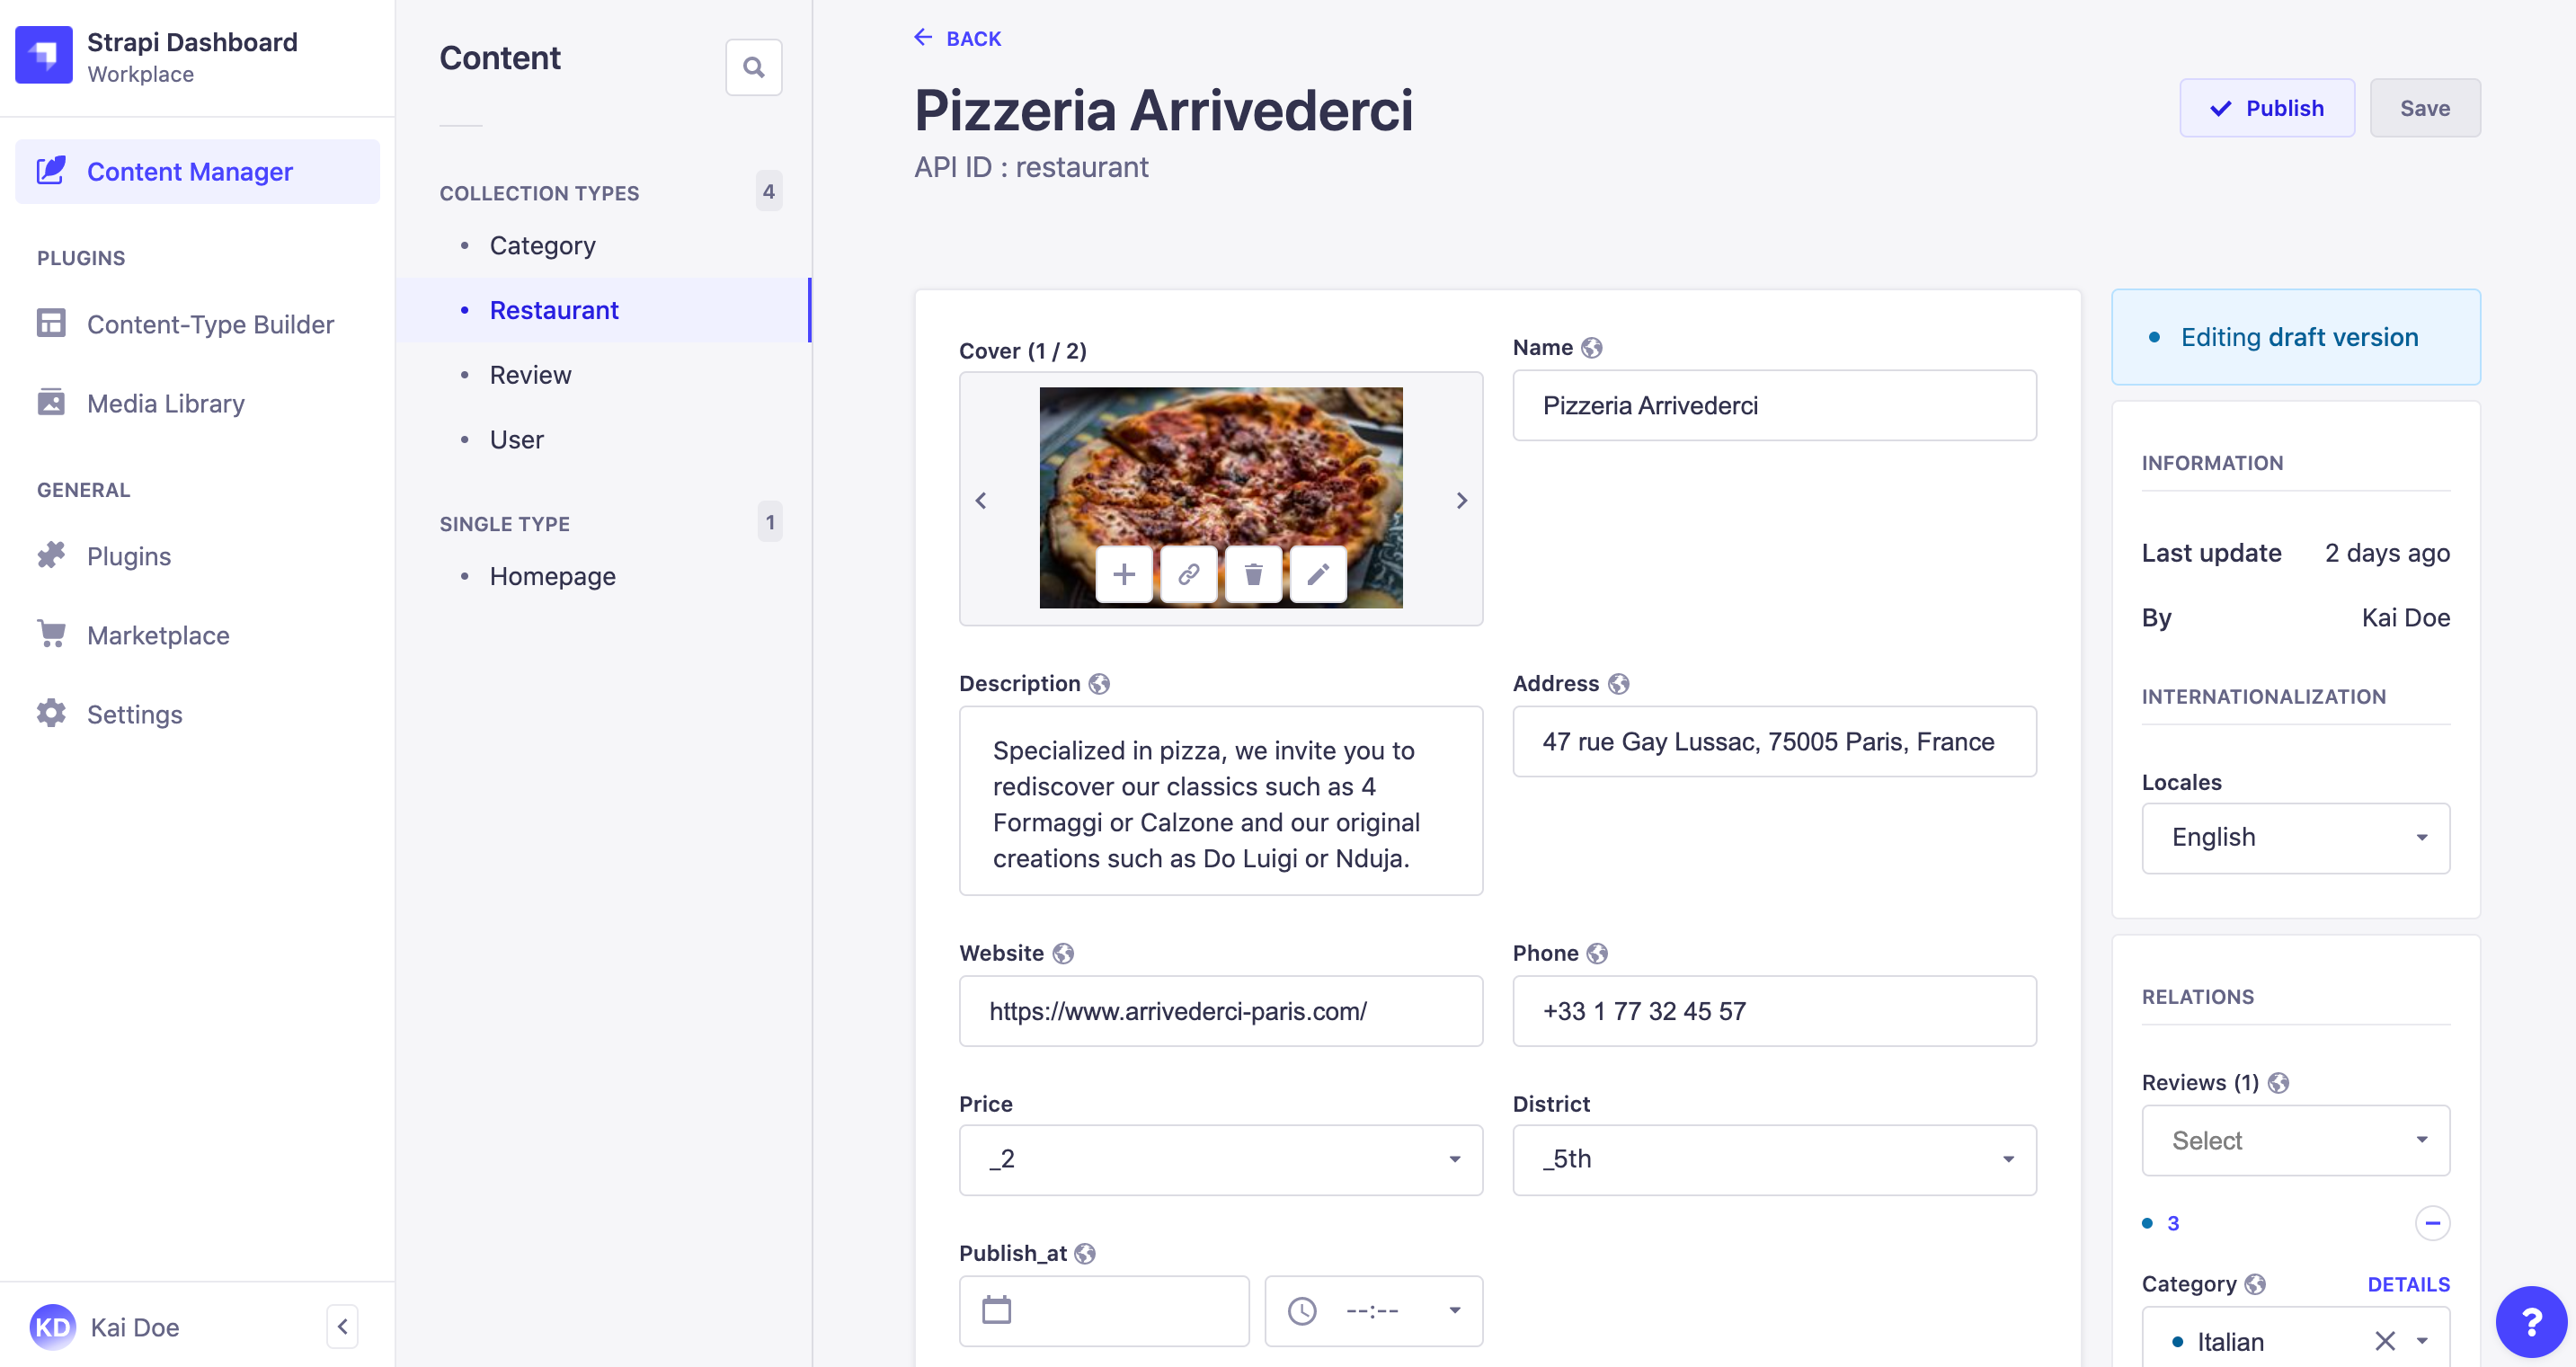Delete the current cover image

point(1253,574)
